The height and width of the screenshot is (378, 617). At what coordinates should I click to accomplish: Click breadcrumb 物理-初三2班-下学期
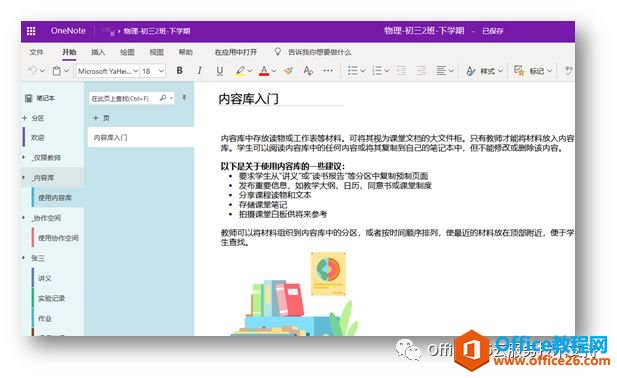point(157,31)
